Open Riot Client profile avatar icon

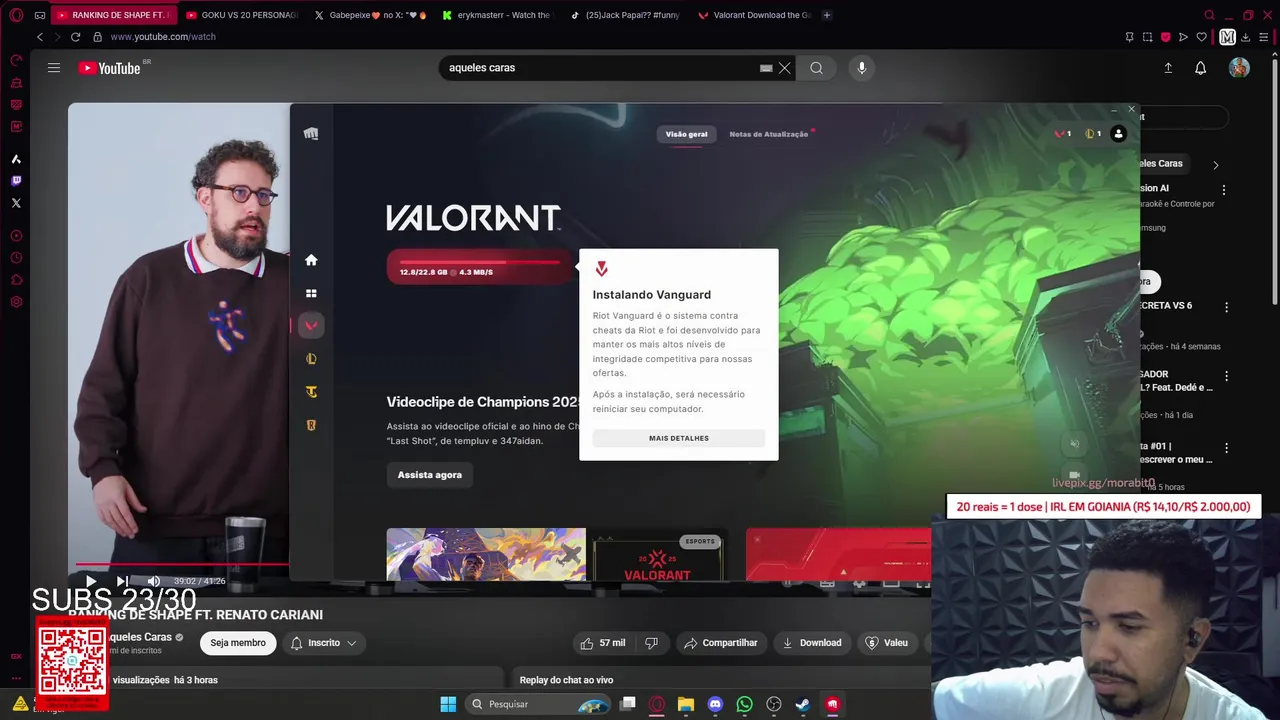[1118, 134]
